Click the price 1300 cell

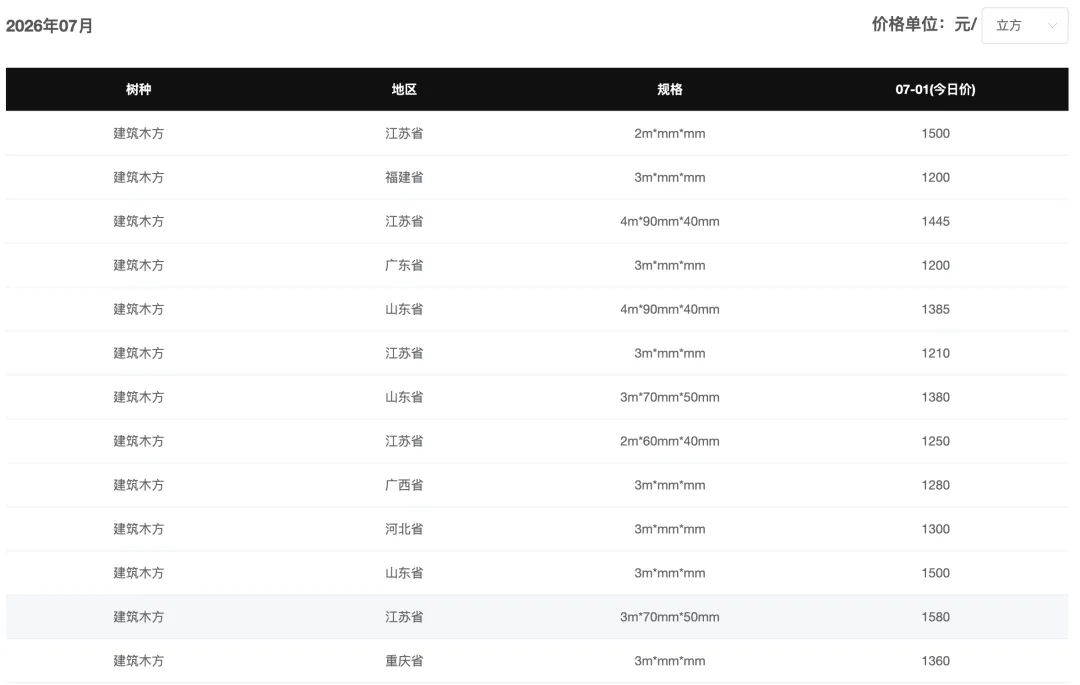click(x=935, y=529)
